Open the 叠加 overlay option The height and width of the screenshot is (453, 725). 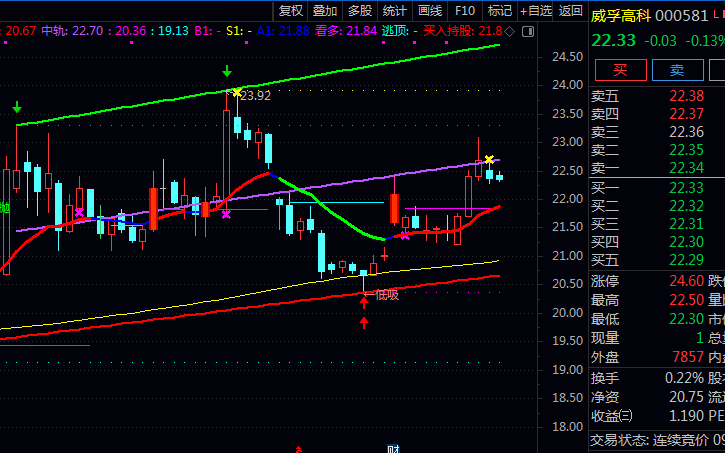[325, 11]
